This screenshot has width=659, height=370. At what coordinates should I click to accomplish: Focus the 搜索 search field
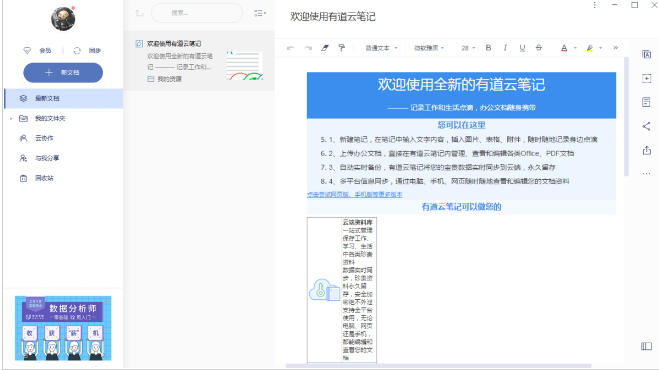click(197, 13)
